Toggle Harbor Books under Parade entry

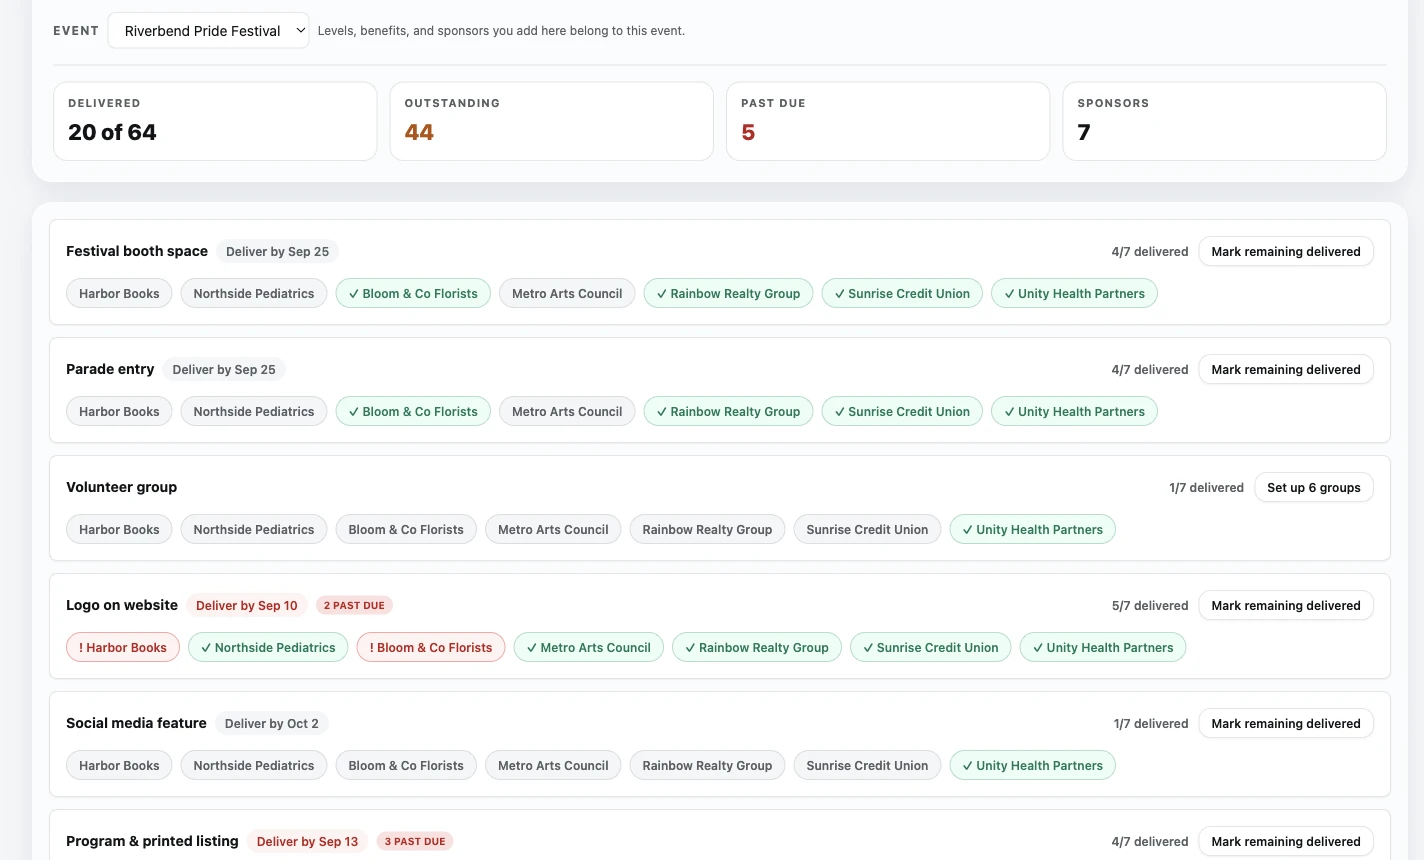(119, 412)
